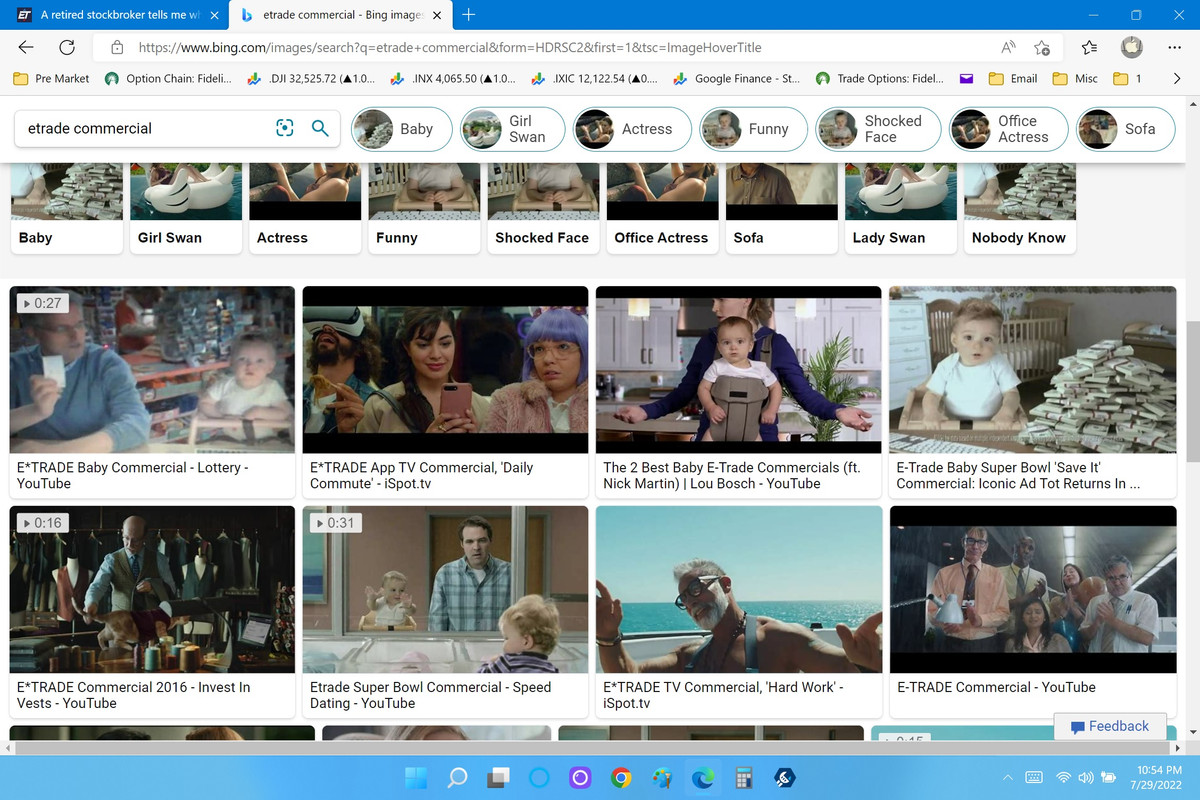Image resolution: width=1200 pixels, height=800 pixels.
Task: Open 'E-TRADE Commercial - YouTube' result link
Action: (996, 687)
